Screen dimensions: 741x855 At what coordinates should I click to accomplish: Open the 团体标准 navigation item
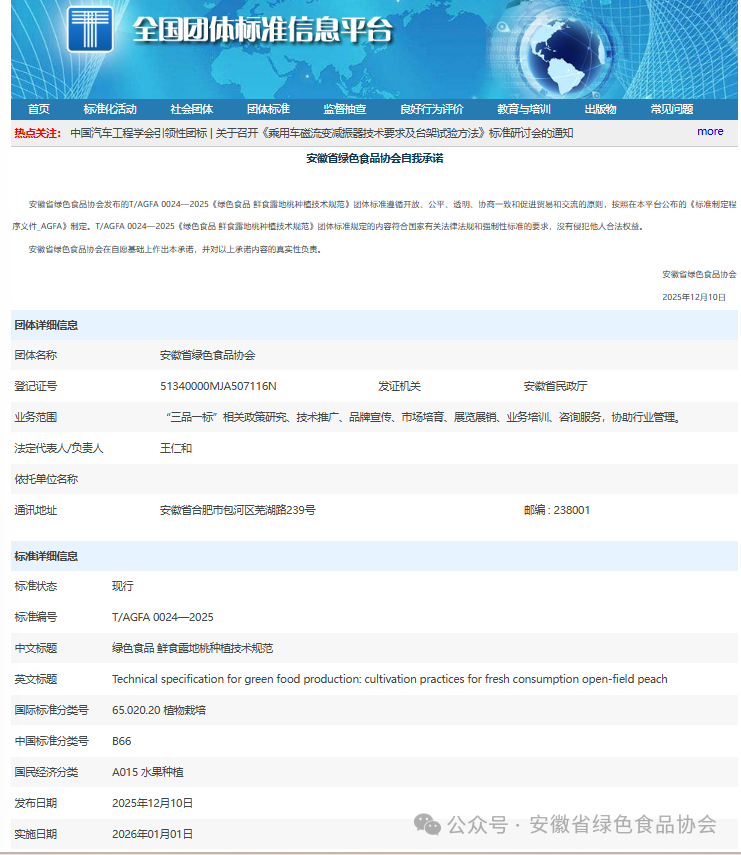pos(268,109)
